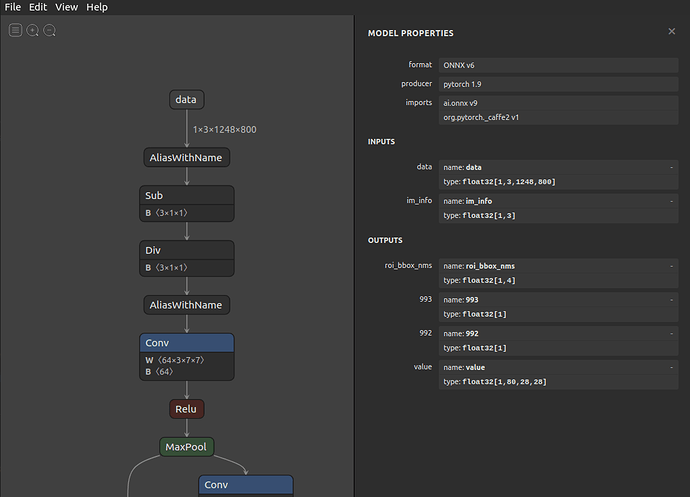Select the first AliasWithName node

pyautogui.click(x=187, y=158)
